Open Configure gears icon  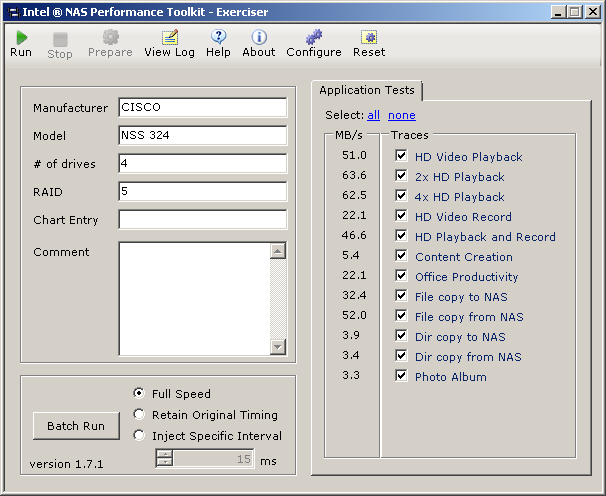(314, 37)
